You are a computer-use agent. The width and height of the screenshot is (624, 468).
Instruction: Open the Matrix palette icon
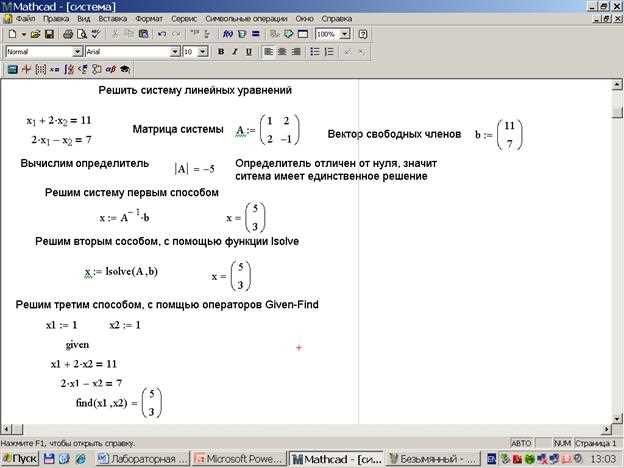pos(40,70)
